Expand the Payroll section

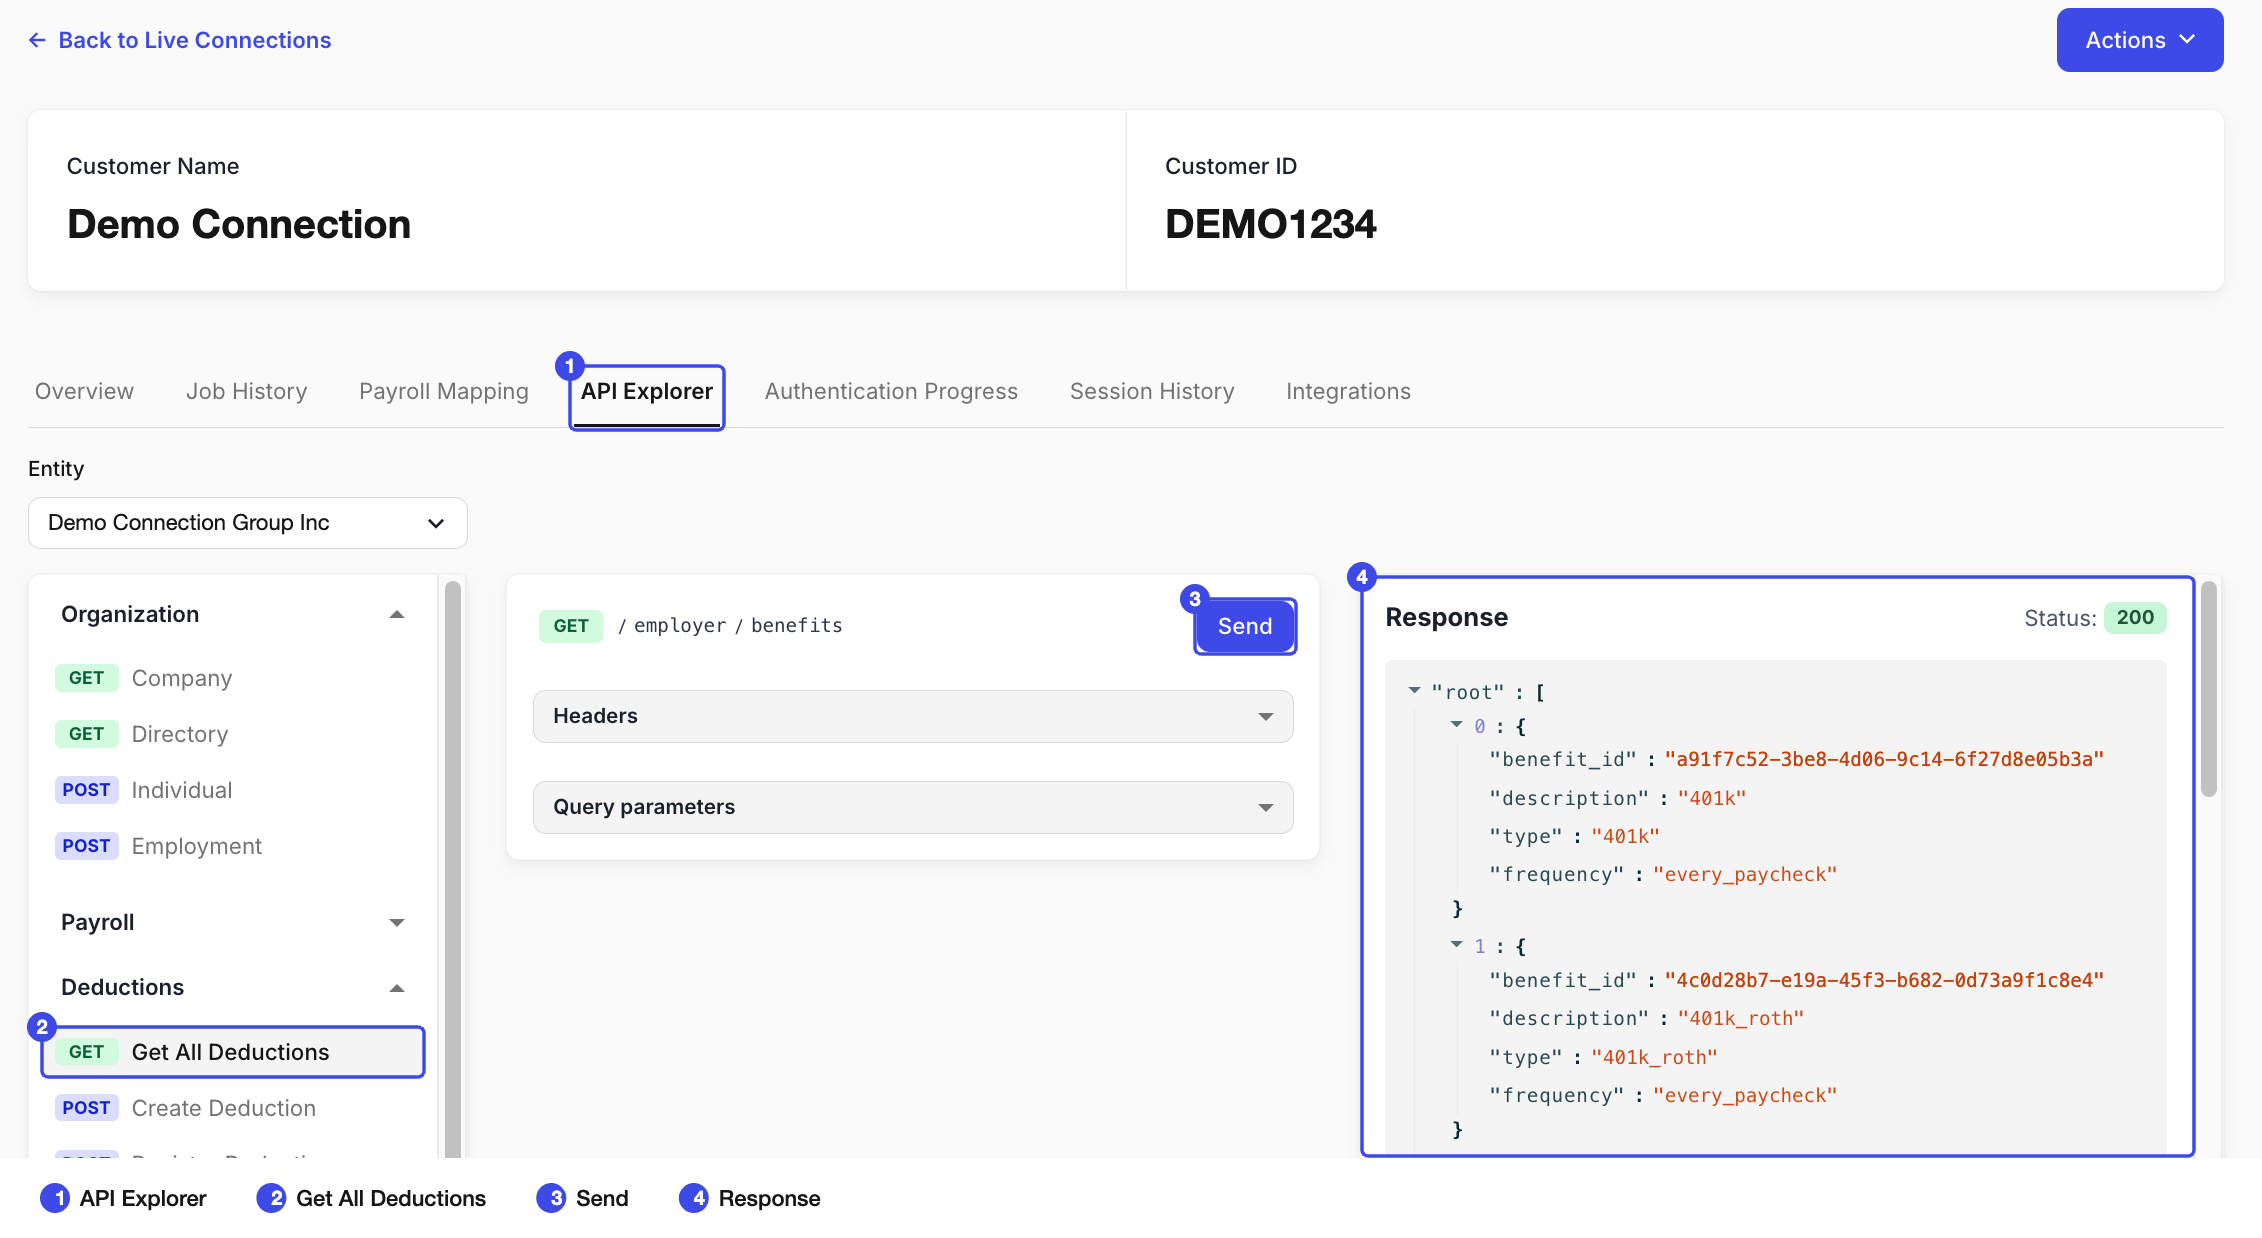tap(397, 922)
